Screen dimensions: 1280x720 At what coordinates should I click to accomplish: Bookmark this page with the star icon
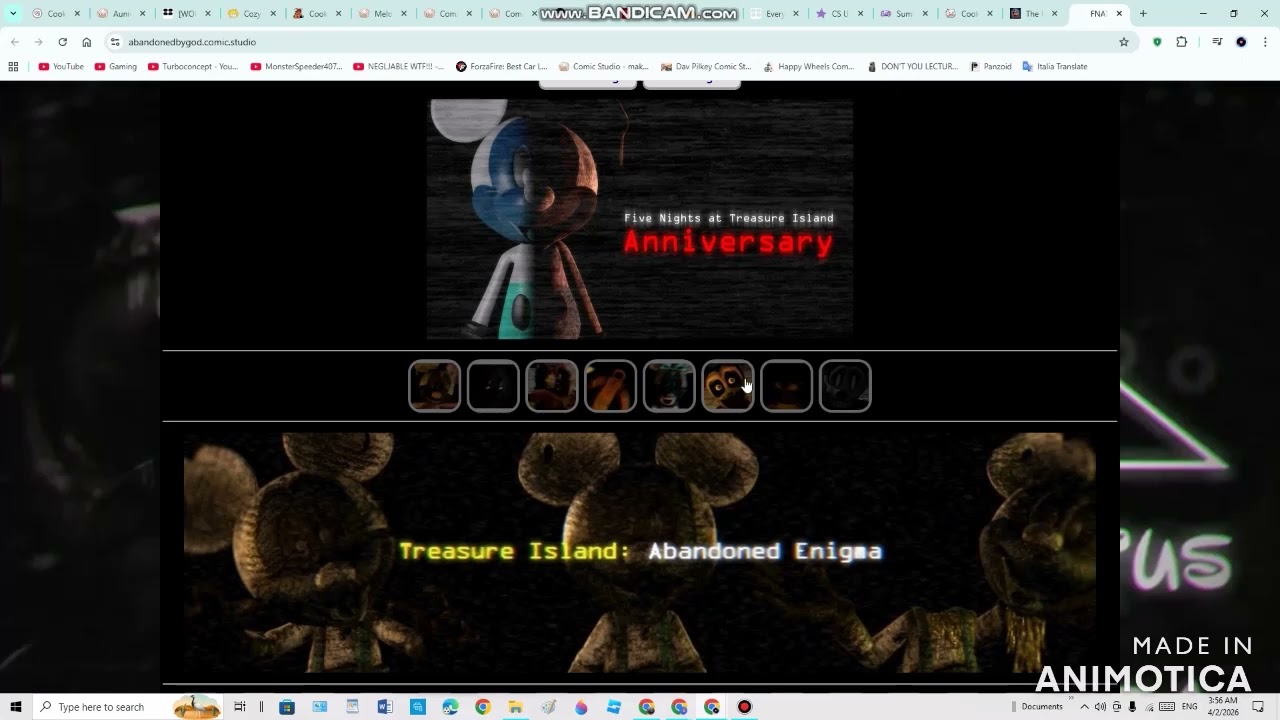[1124, 42]
